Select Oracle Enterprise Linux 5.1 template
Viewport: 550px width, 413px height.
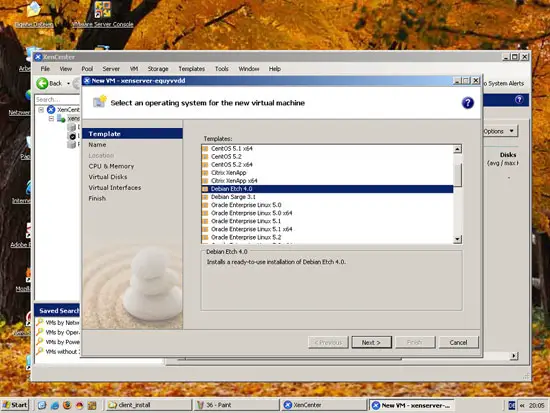point(246,221)
